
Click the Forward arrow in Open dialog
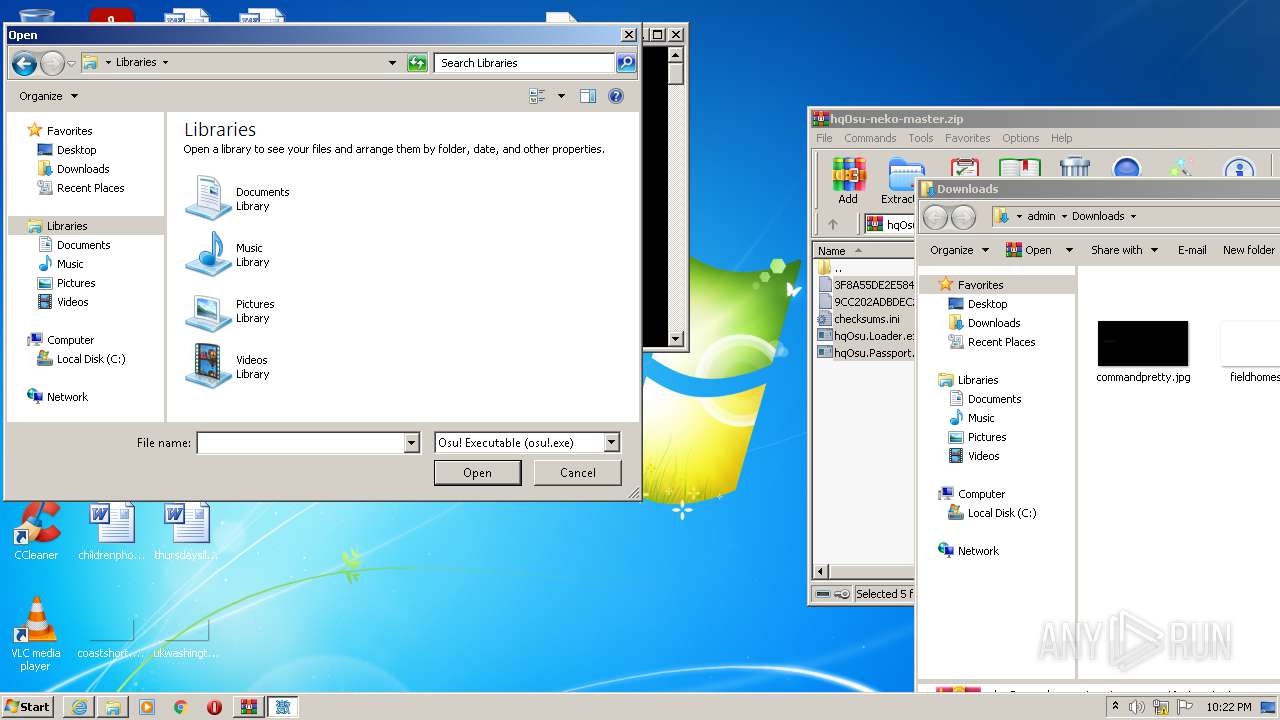pos(52,63)
